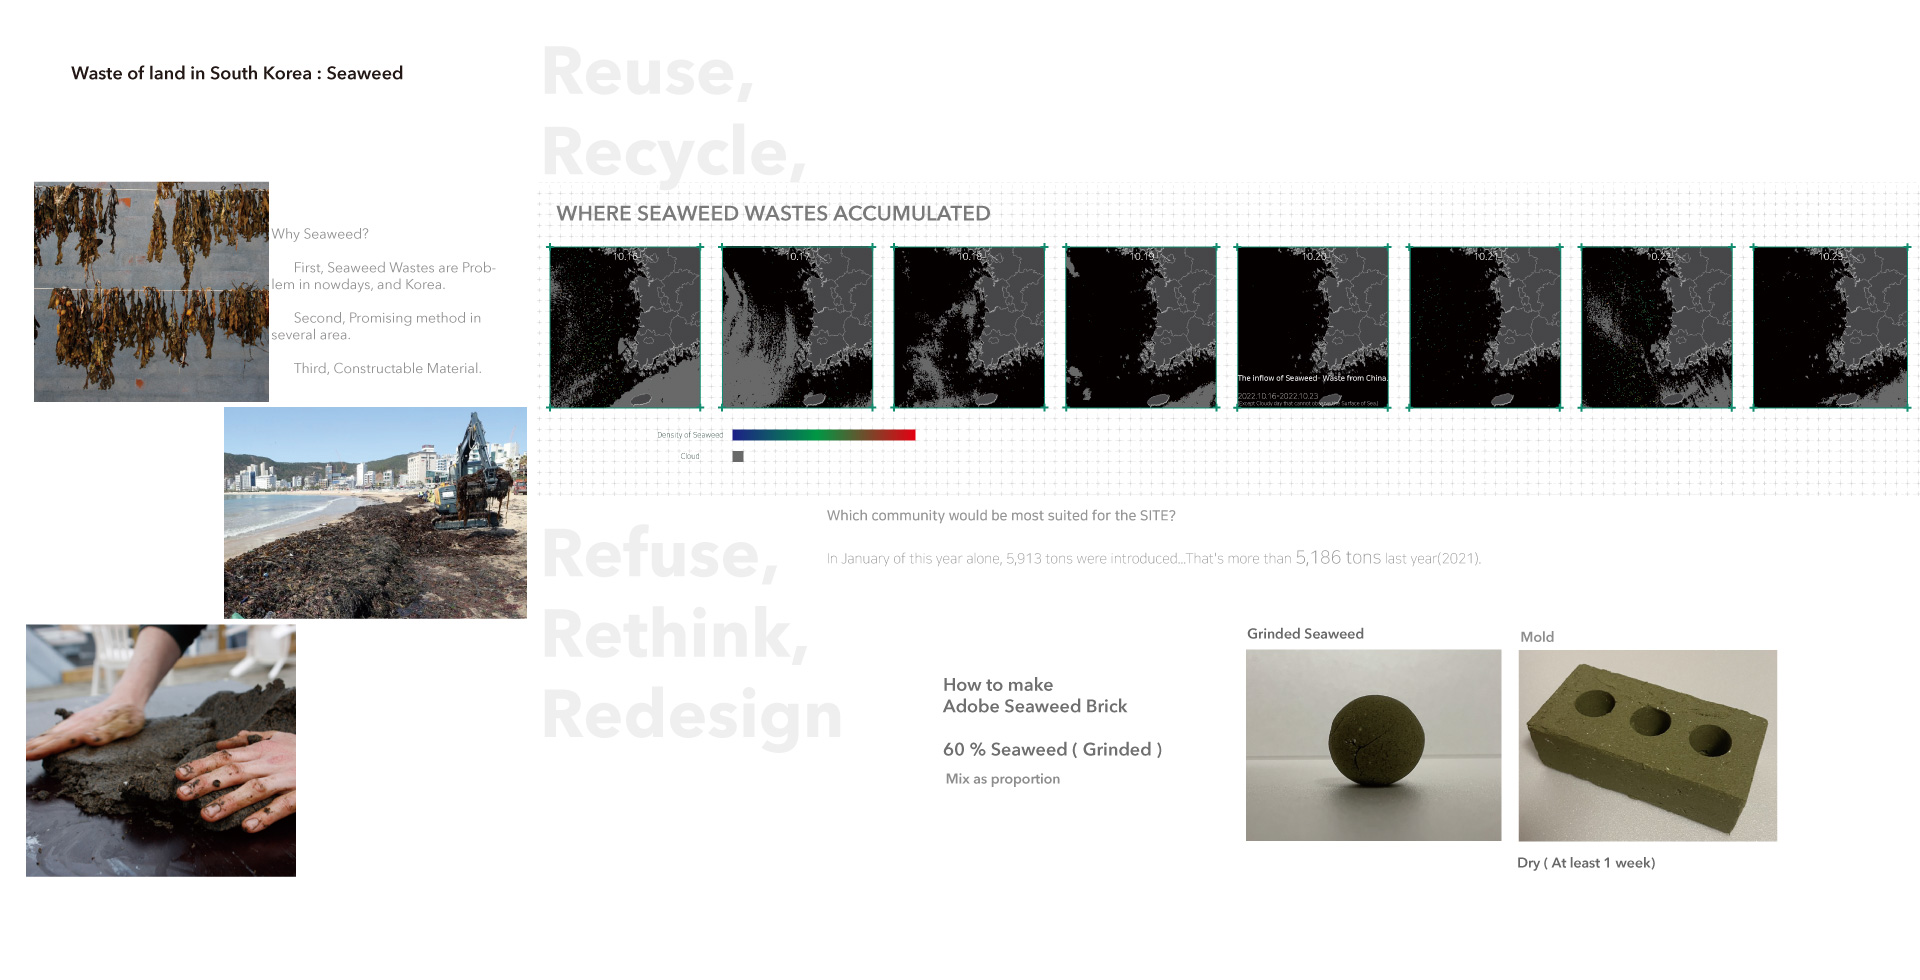Select the 'Dry ( At least 1 week)' caption

(x=1586, y=863)
